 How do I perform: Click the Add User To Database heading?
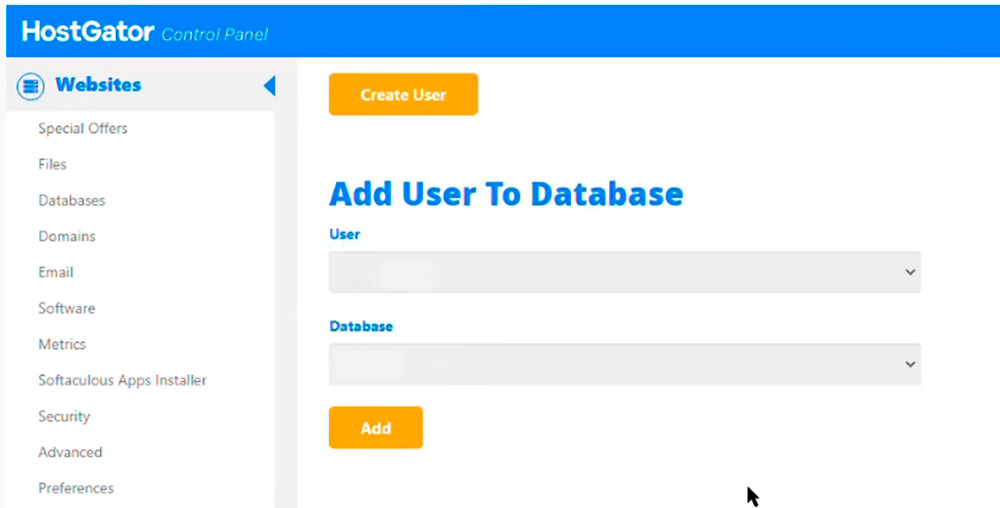coord(506,194)
